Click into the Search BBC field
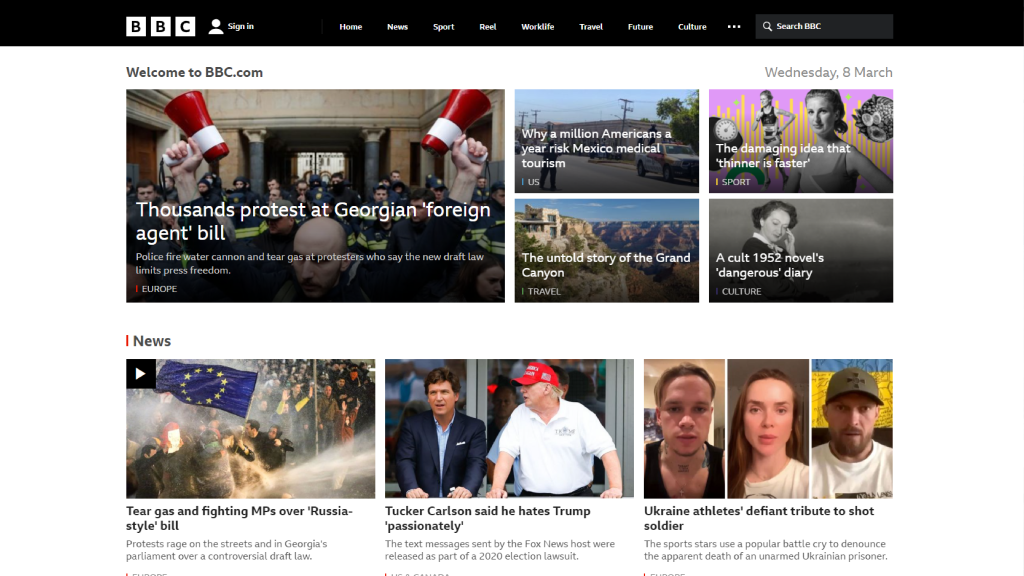 pos(824,26)
